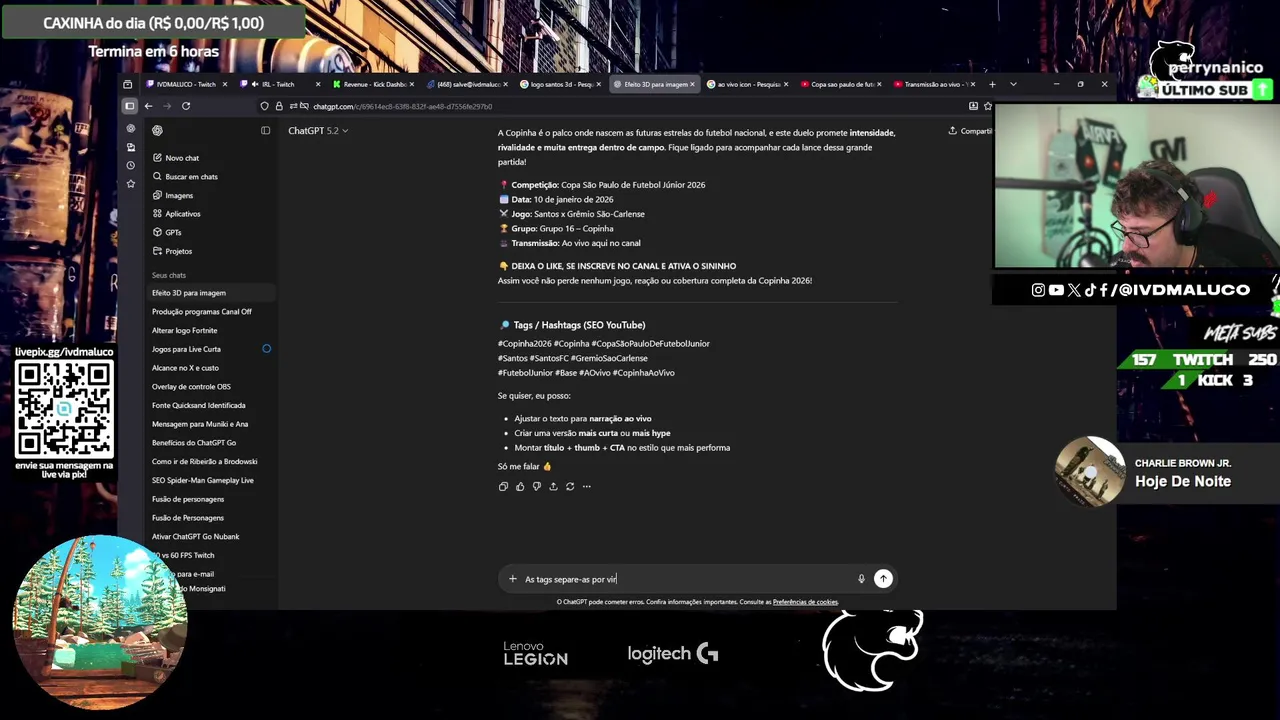Click the plus attach button in prompt box
The height and width of the screenshot is (720, 1280).
tap(512, 579)
